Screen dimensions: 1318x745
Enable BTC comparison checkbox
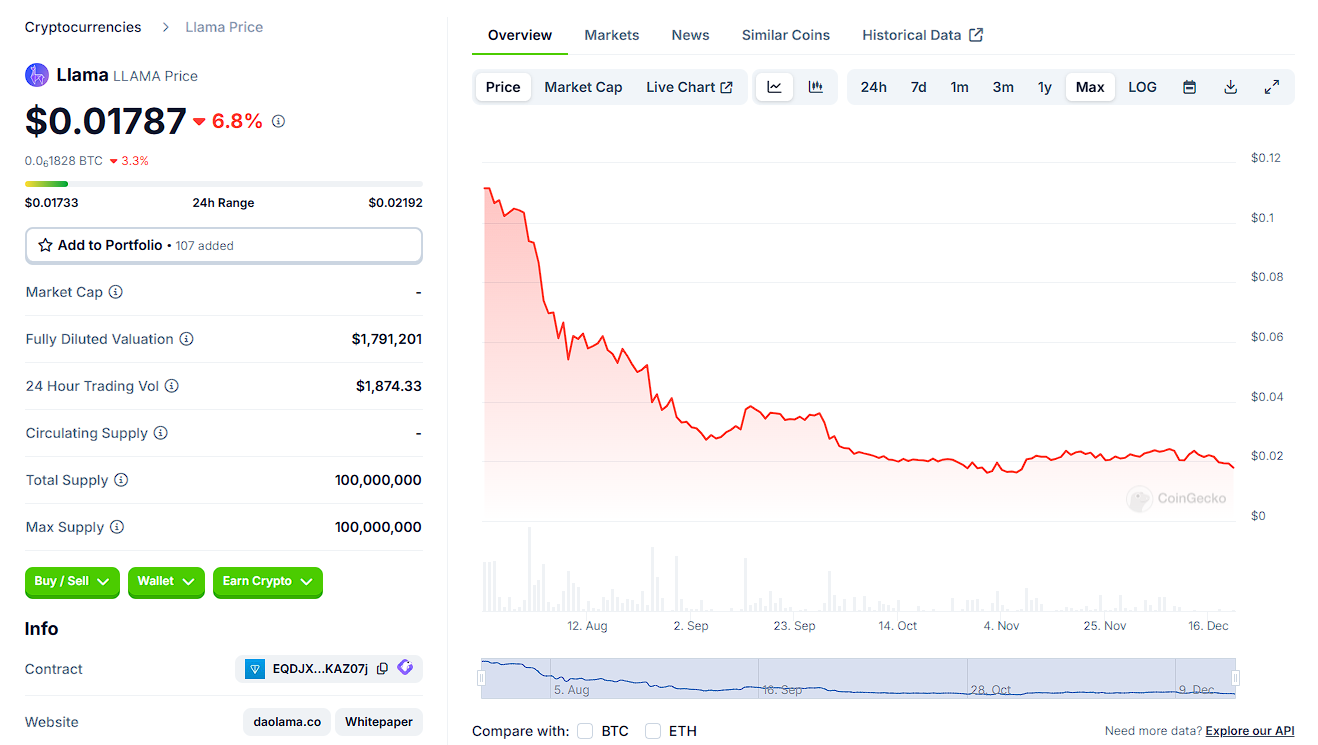[x=585, y=731]
